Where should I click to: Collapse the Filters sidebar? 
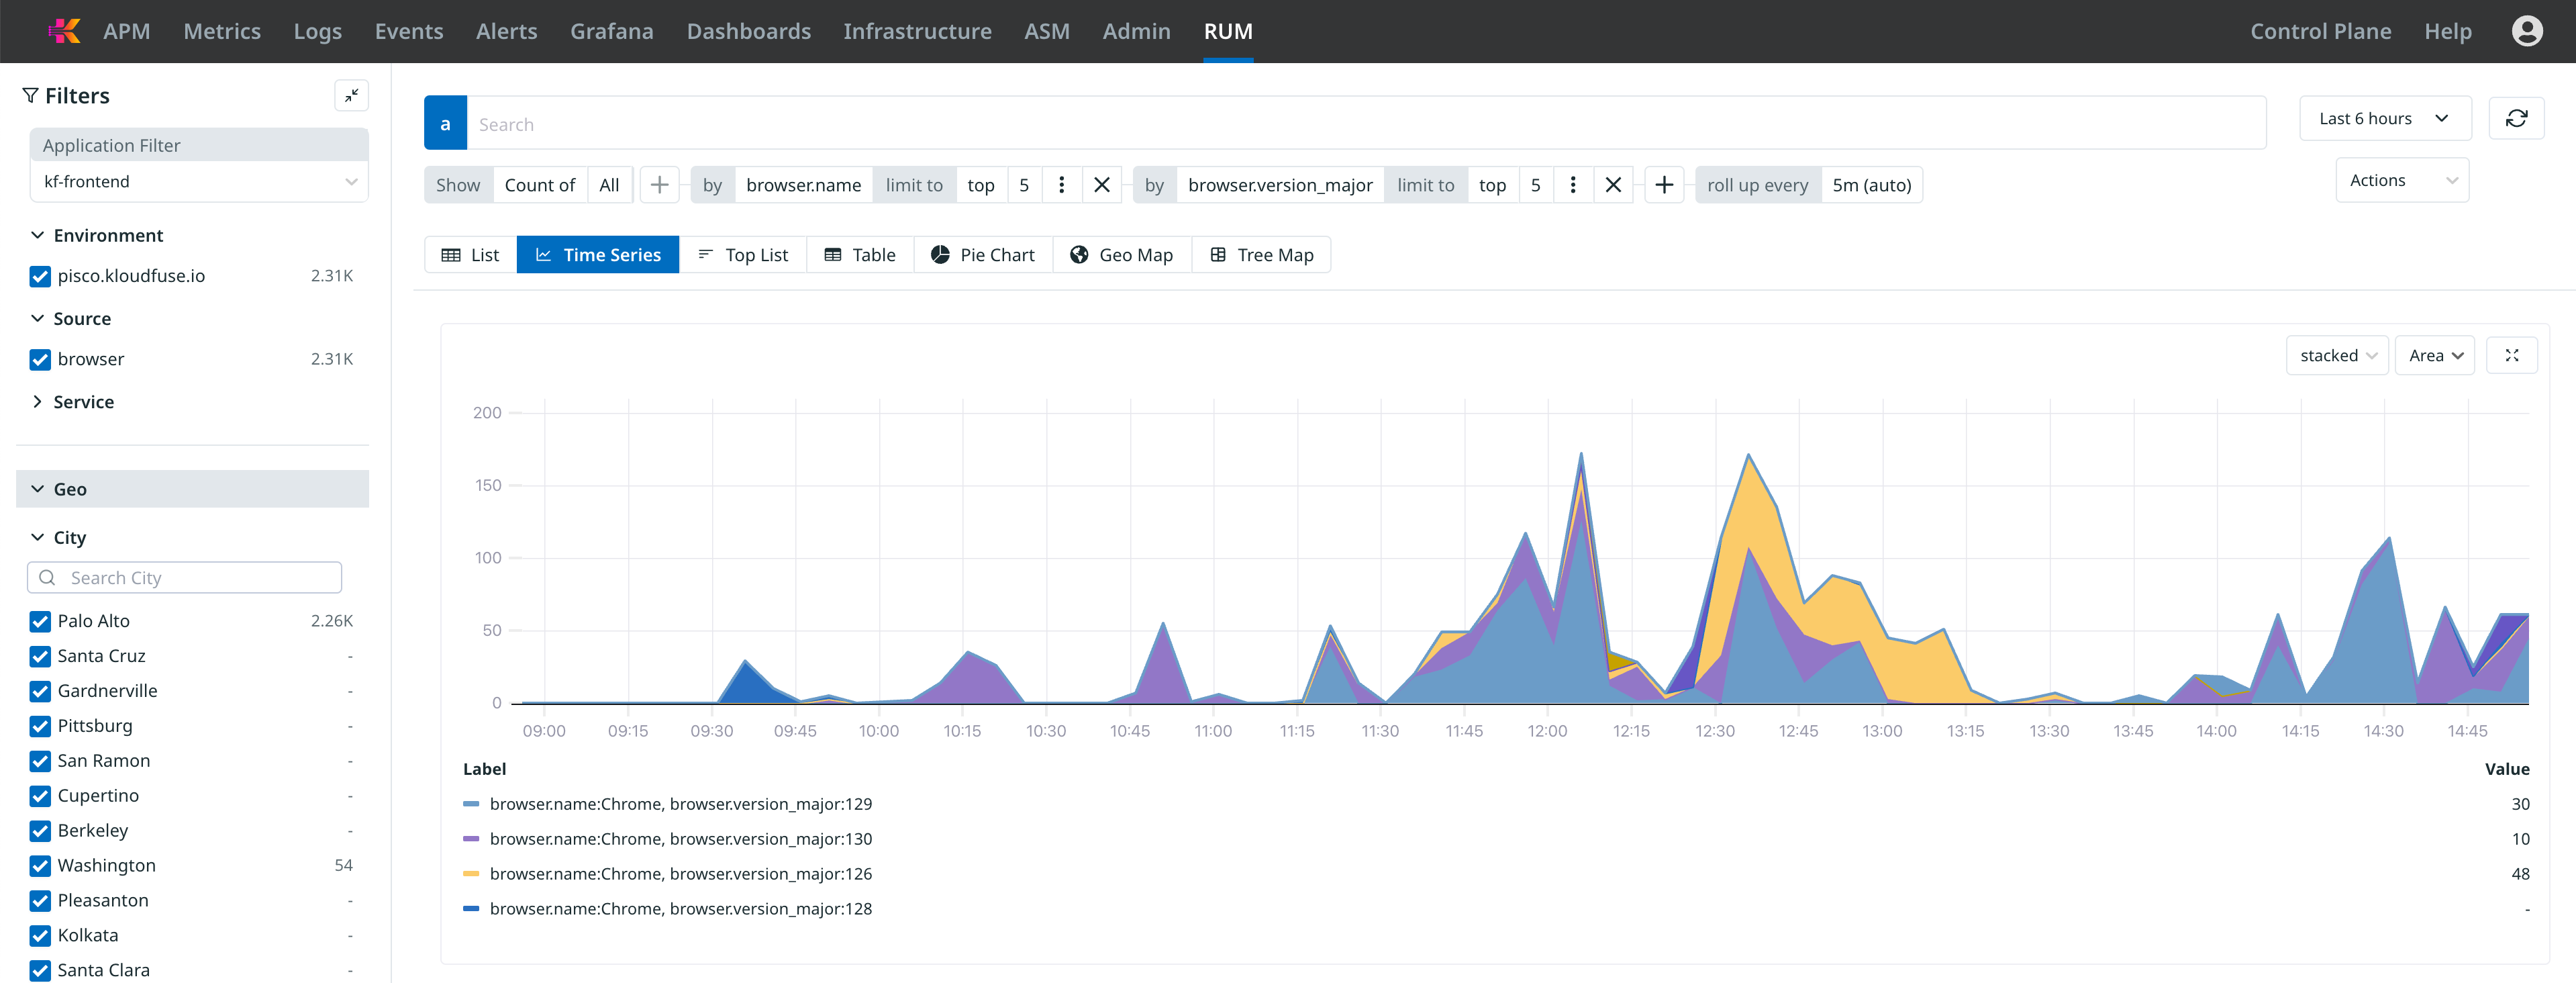pyautogui.click(x=351, y=95)
